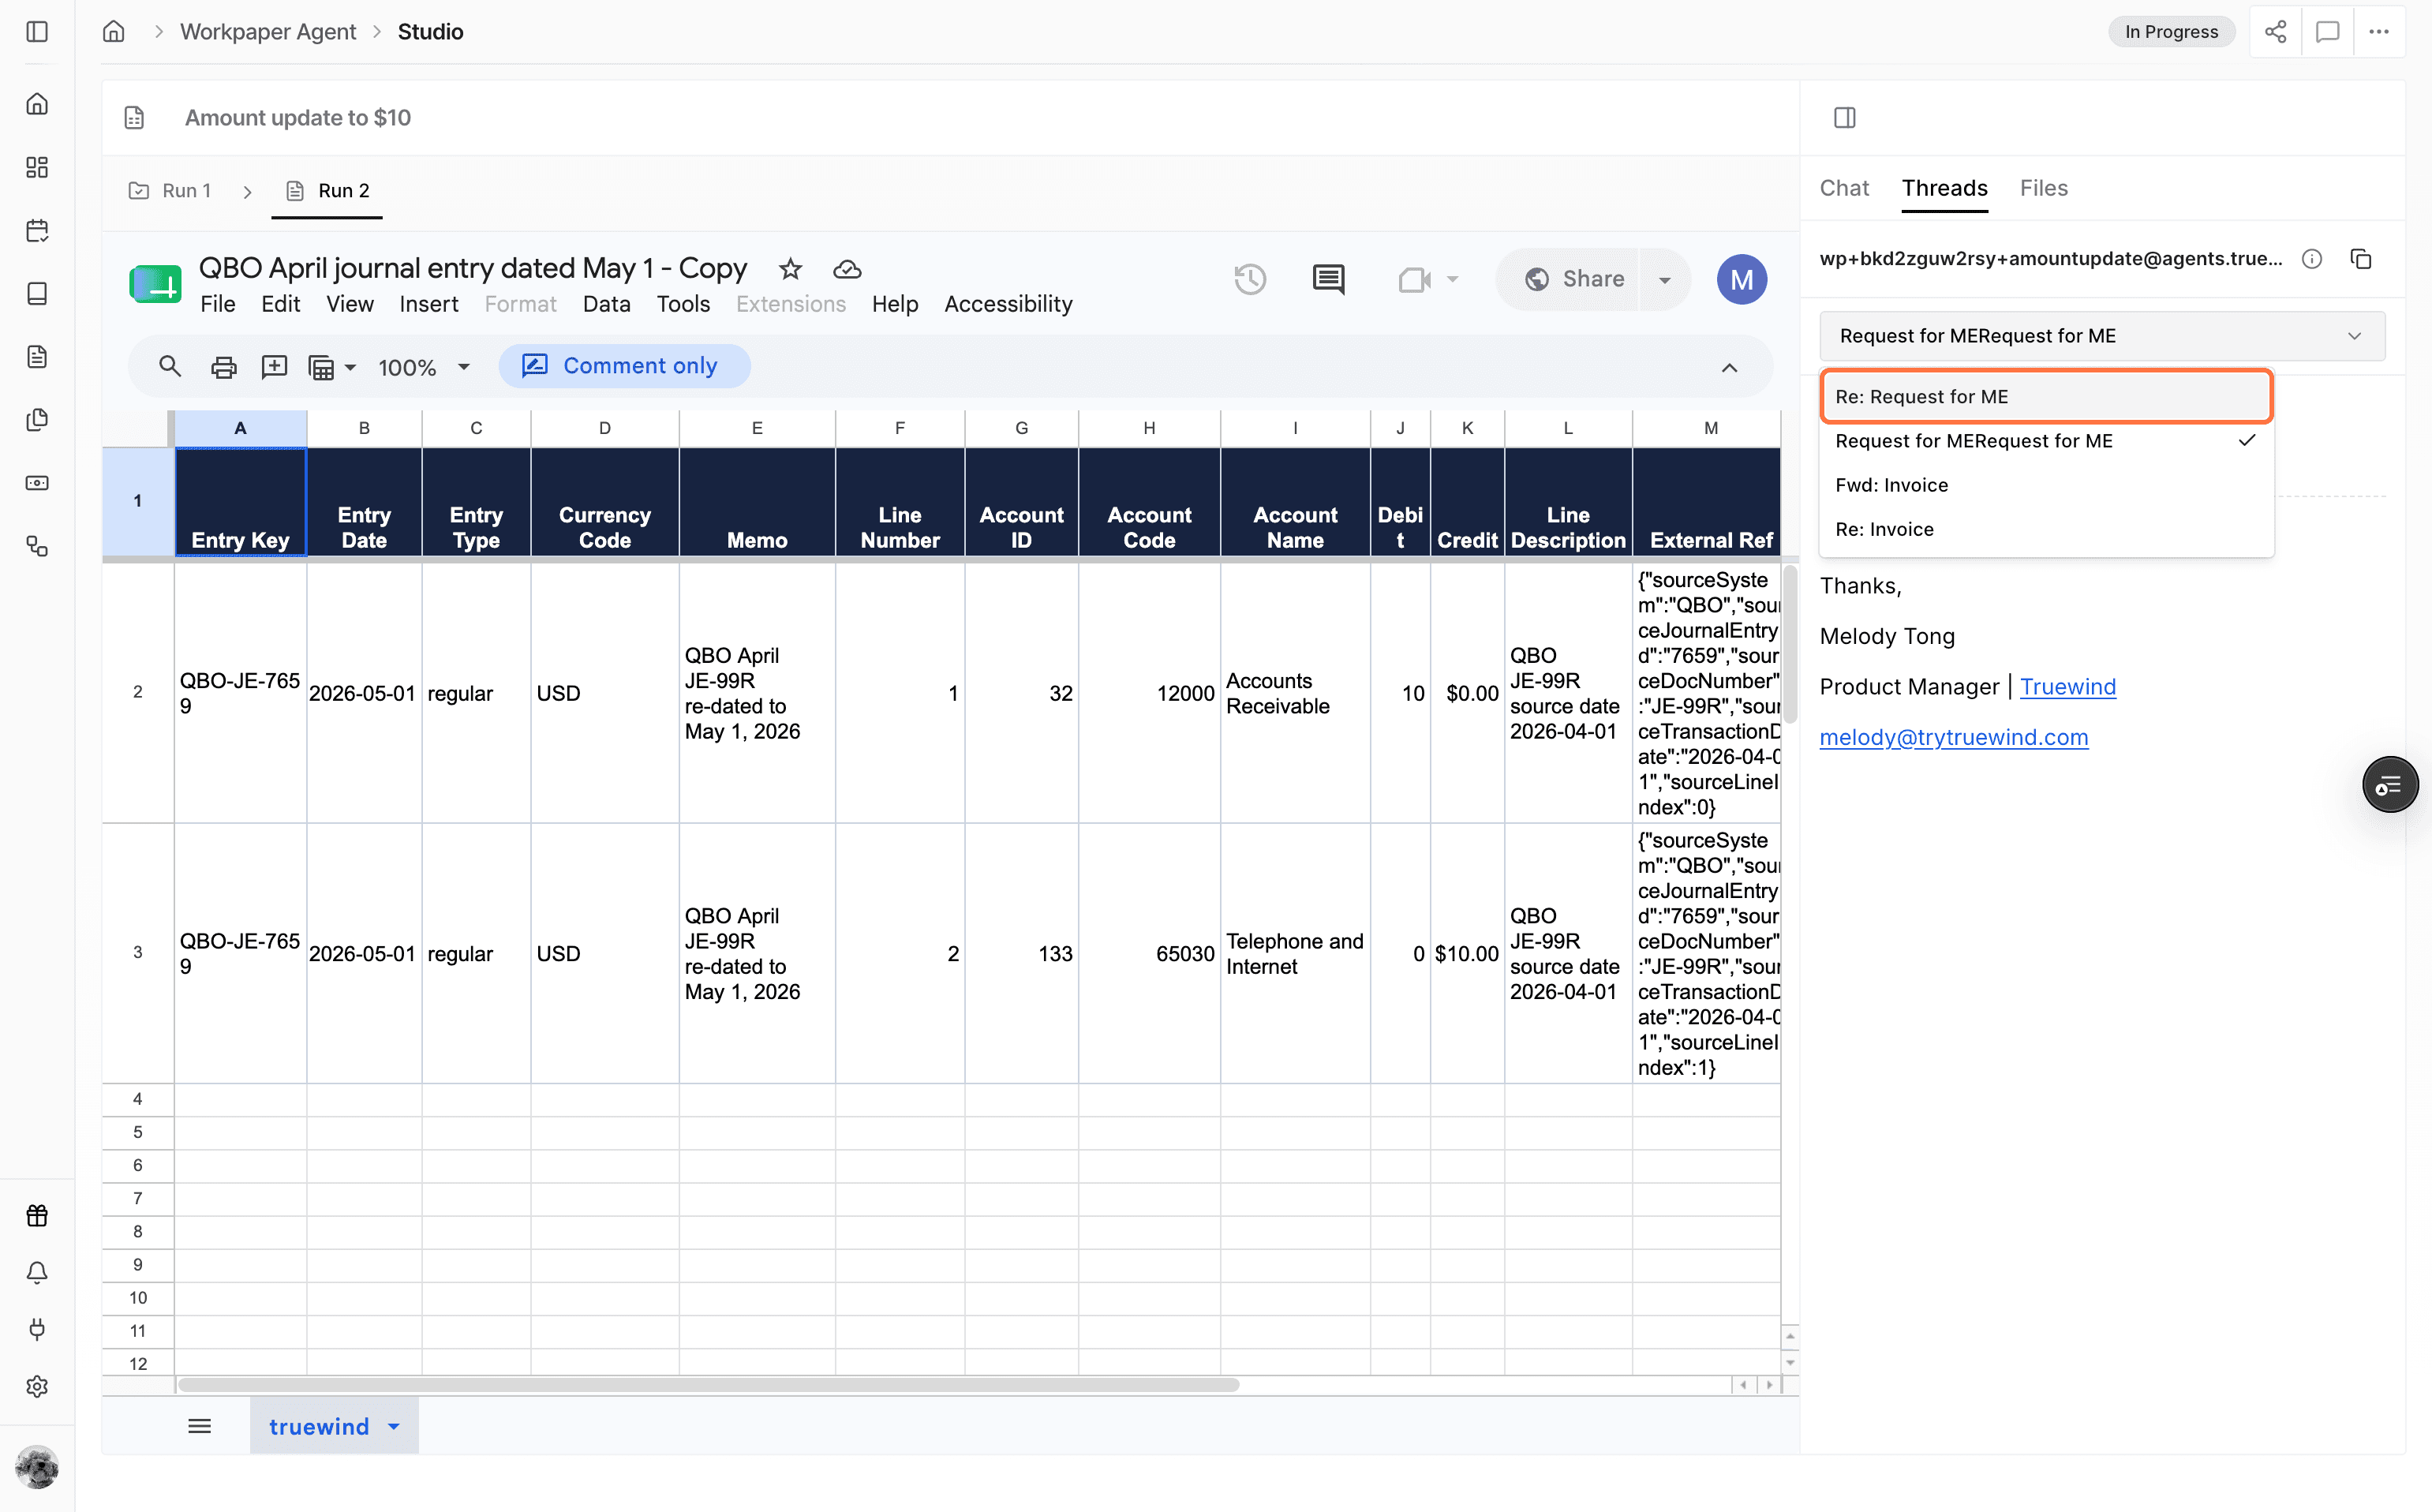Open the gift icon in sidebar
The image size is (2432, 1512).
[37, 1215]
